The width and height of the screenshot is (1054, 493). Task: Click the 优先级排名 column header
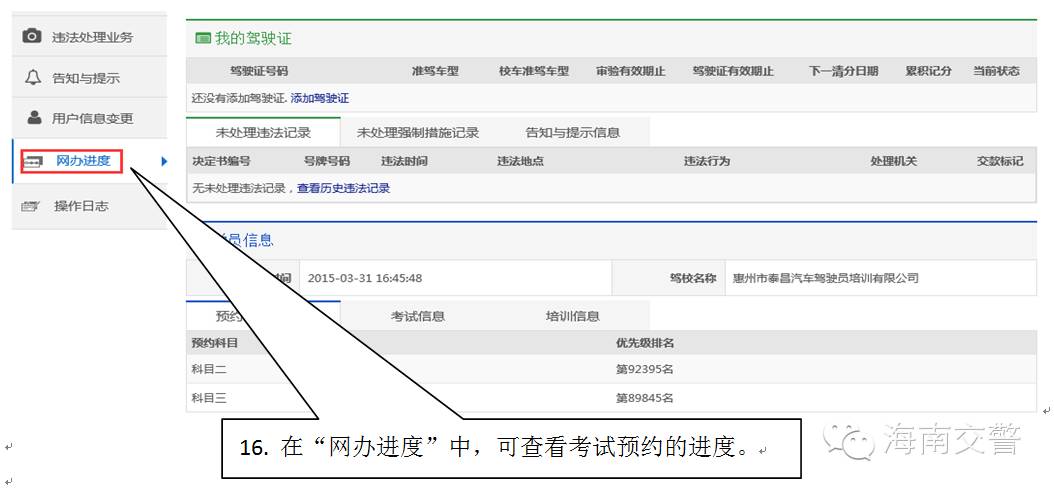pyautogui.click(x=645, y=343)
